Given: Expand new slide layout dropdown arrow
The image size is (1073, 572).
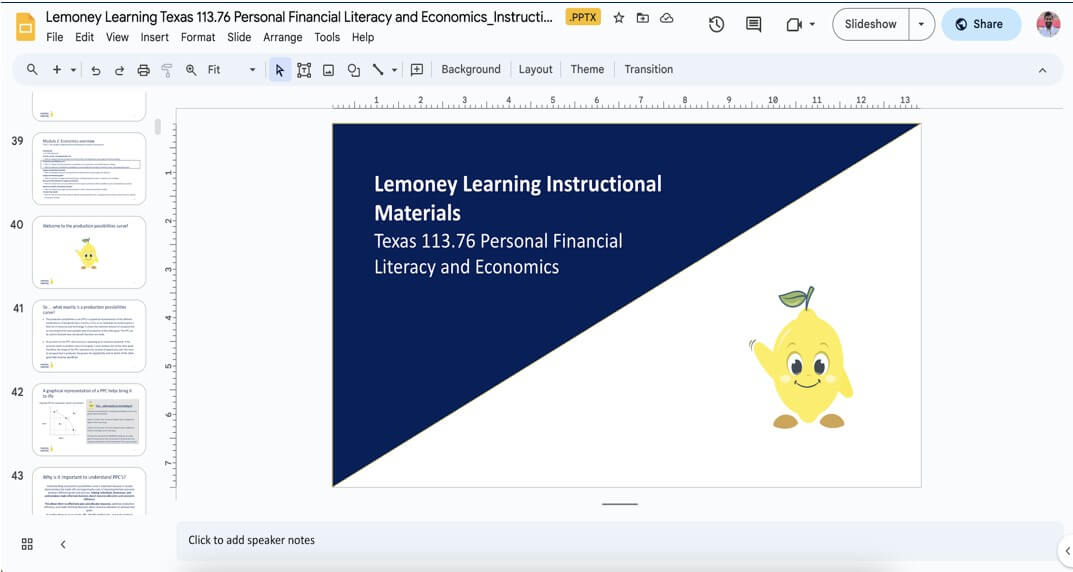Looking at the screenshot, I should tap(73, 70).
